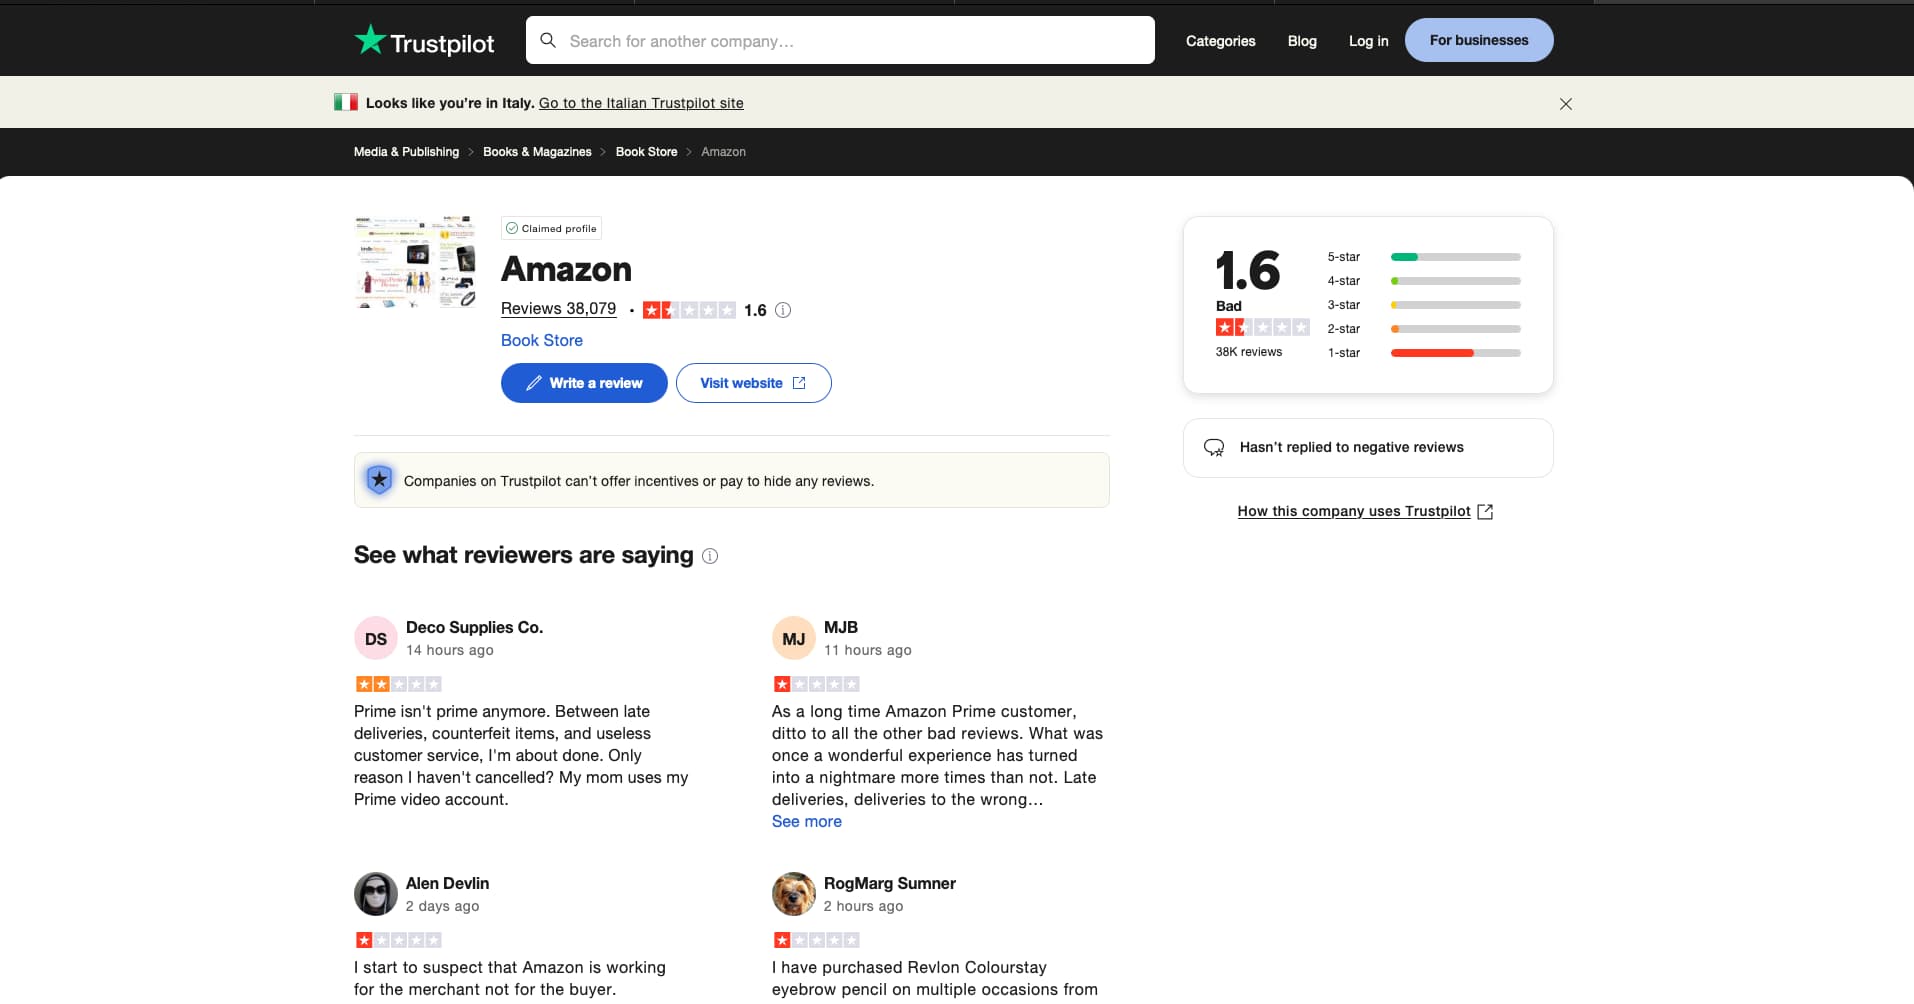The height and width of the screenshot is (1004, 1914).
Task: Open 'Hasn't replied to negative reviews' card
Action: [1368, 448]
